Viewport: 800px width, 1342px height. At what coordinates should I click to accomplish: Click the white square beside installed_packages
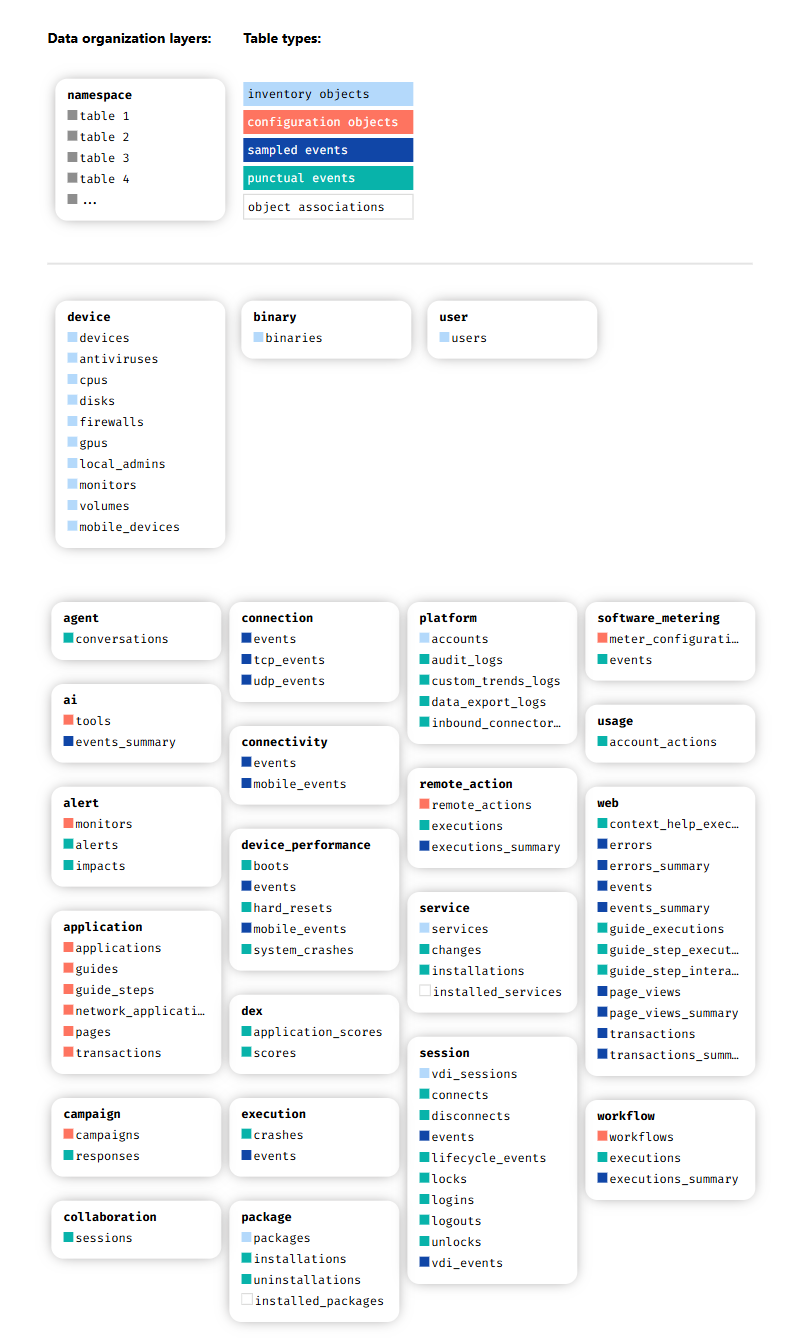point(247,1301)
